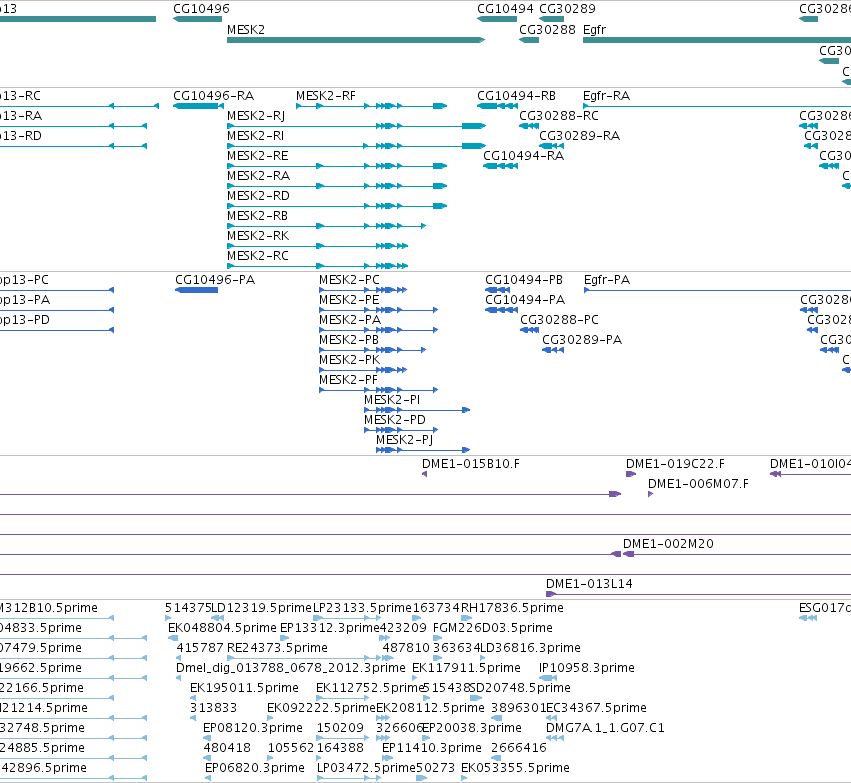Select the LD36816.3prime EST label

(x=530, y=648)
